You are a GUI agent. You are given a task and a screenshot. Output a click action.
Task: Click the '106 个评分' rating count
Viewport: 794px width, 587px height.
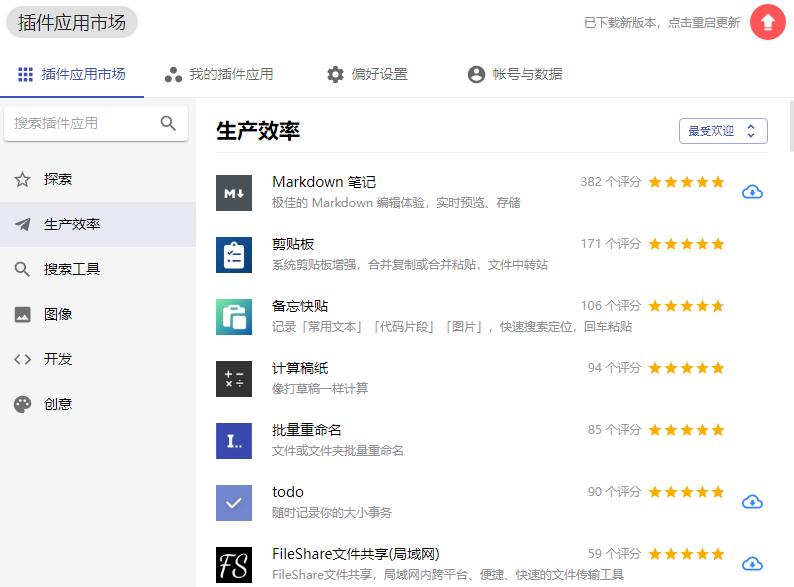[x=611, y=306]
